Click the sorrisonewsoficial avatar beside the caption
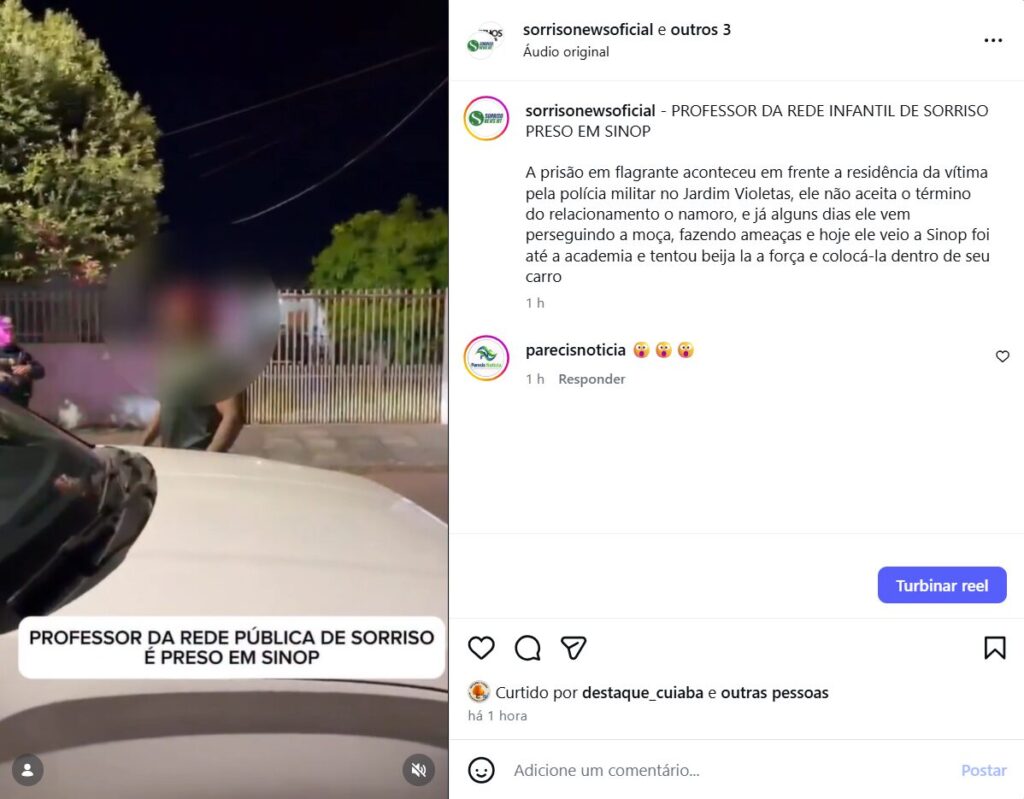This screenshot has height=799, width=1024. pyautogui.click(x=486, y=118)
